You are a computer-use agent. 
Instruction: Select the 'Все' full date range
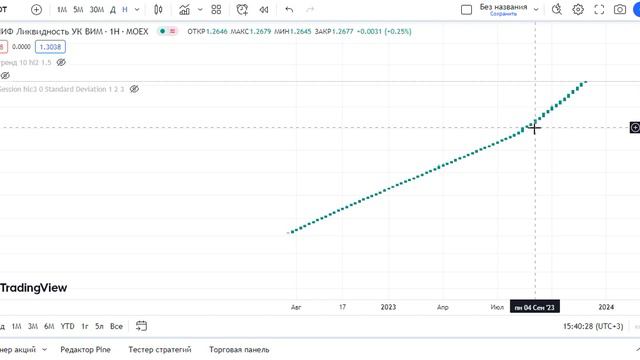coord(116,326)
